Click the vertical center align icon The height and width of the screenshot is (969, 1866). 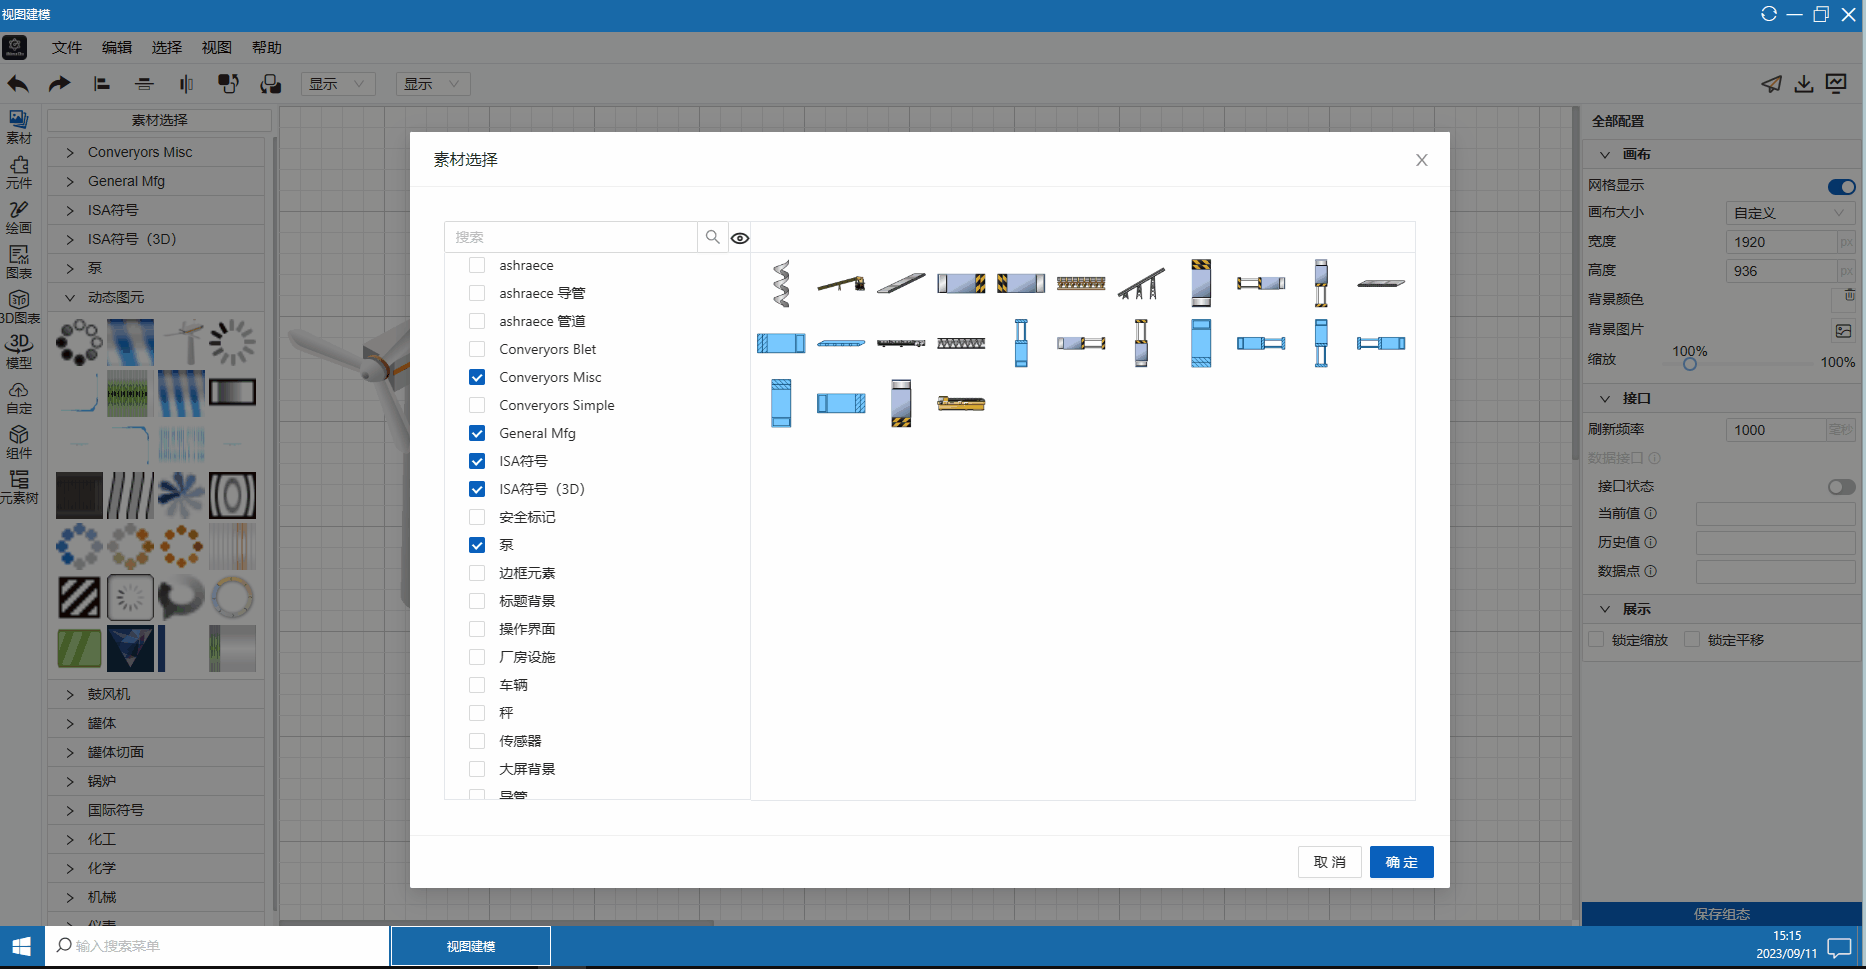click(144, 84)
